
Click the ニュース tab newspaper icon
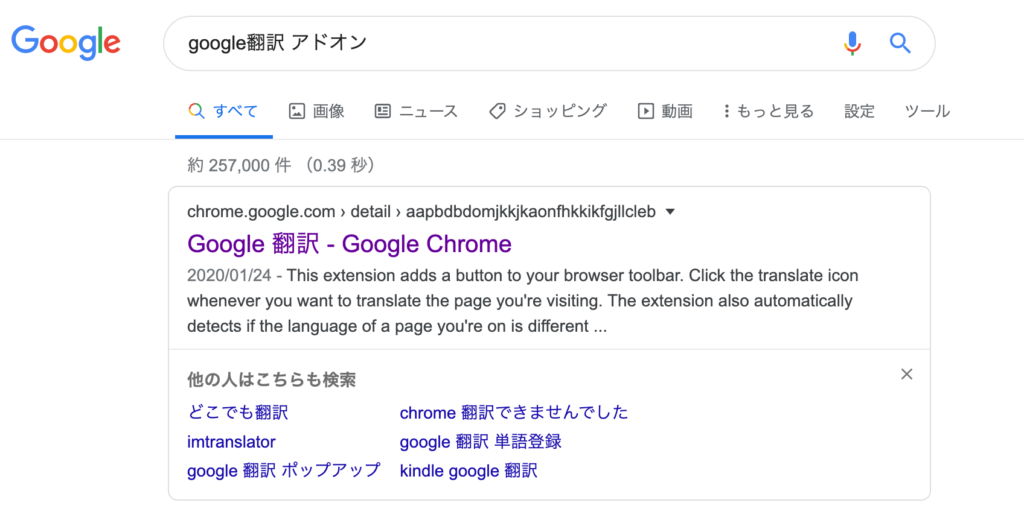[383, 111]
